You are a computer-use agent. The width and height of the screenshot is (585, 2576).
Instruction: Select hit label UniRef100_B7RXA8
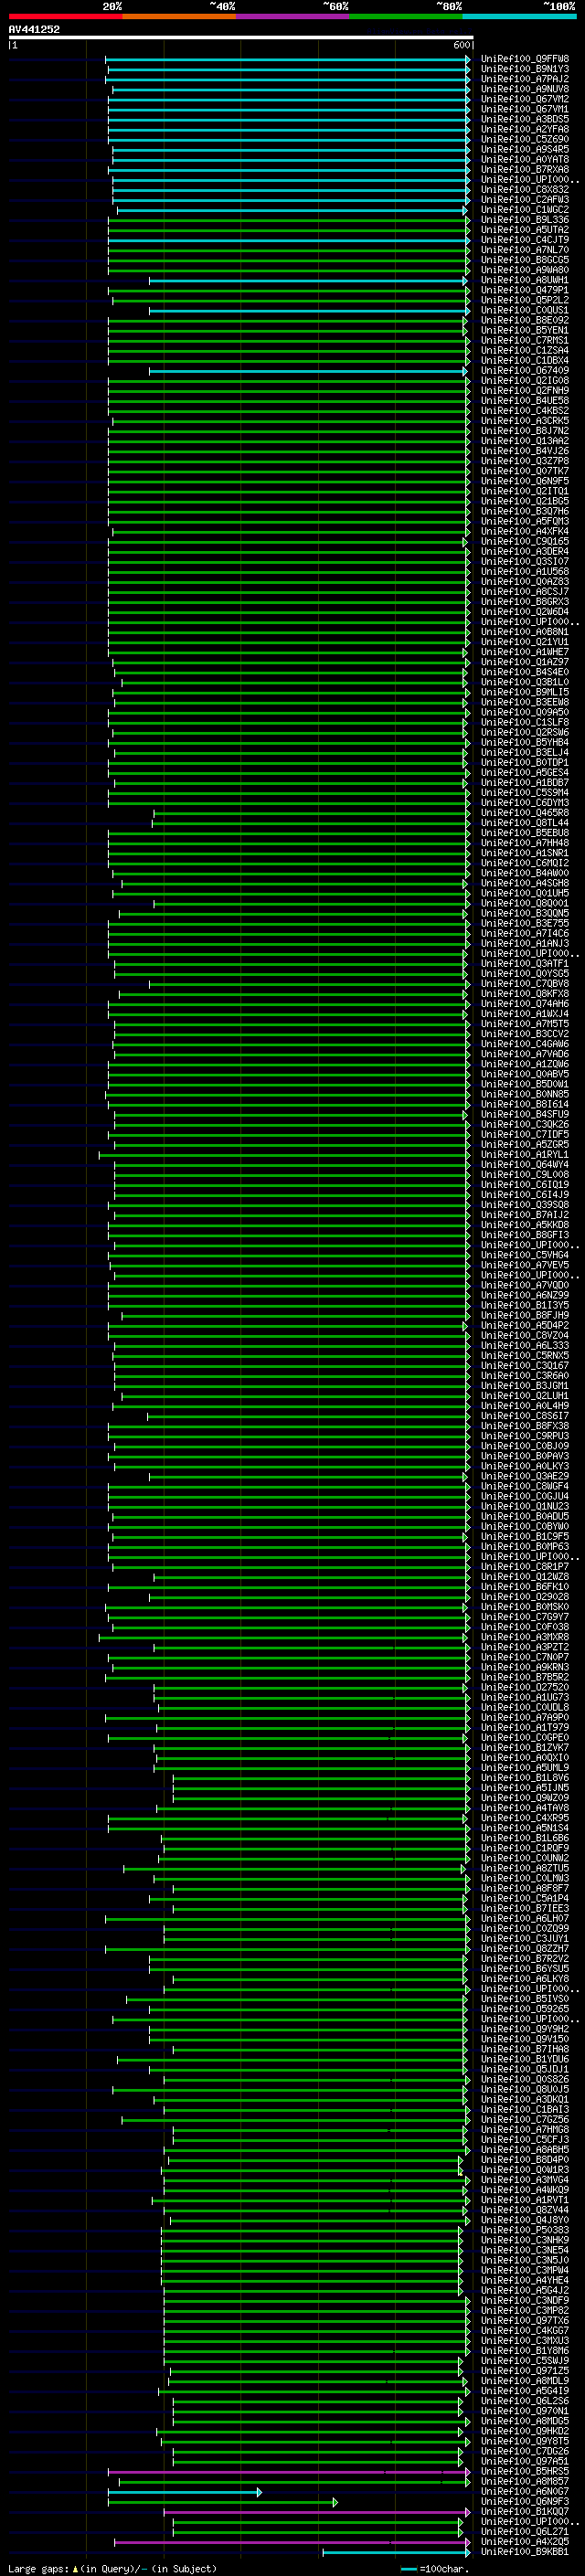pyautogui.click(x=525, y=169)
